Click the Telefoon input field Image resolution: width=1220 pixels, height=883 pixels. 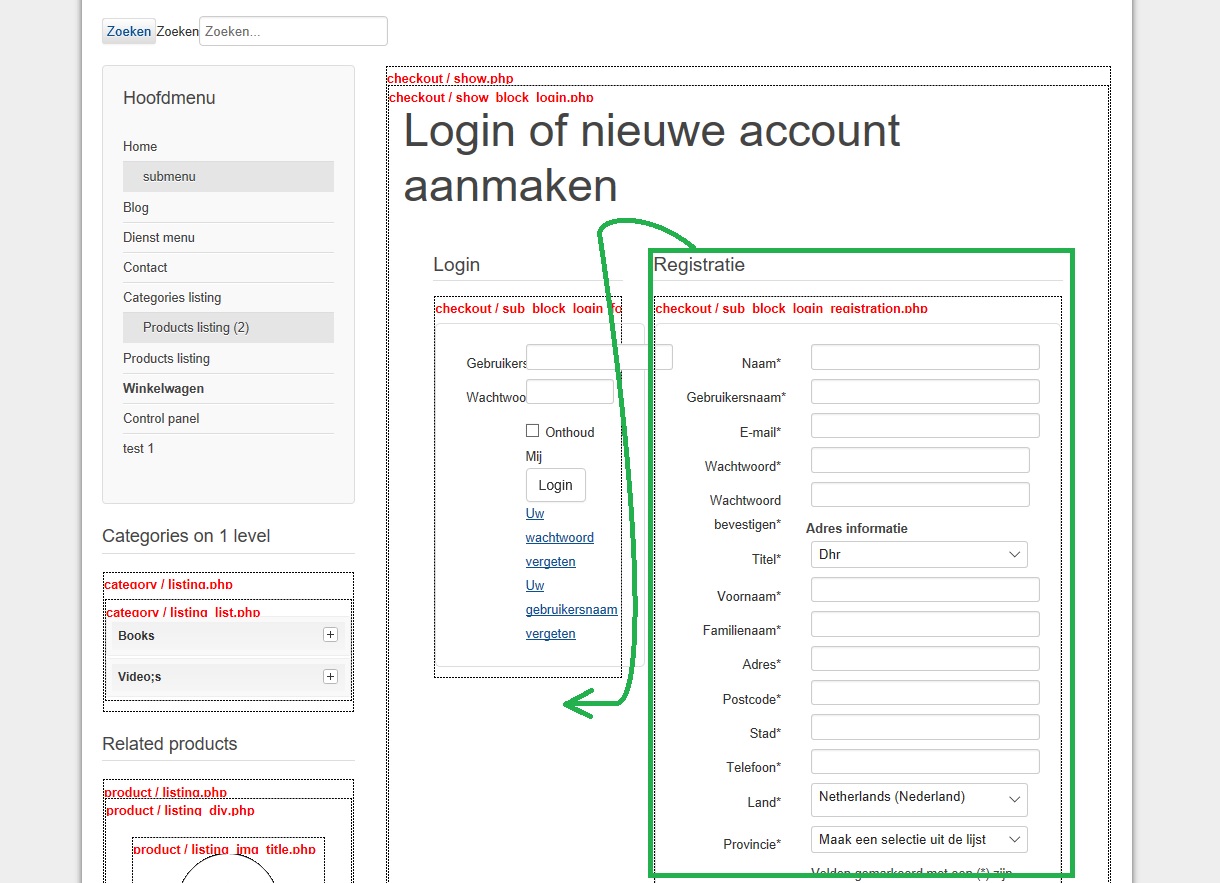(925, 762)
